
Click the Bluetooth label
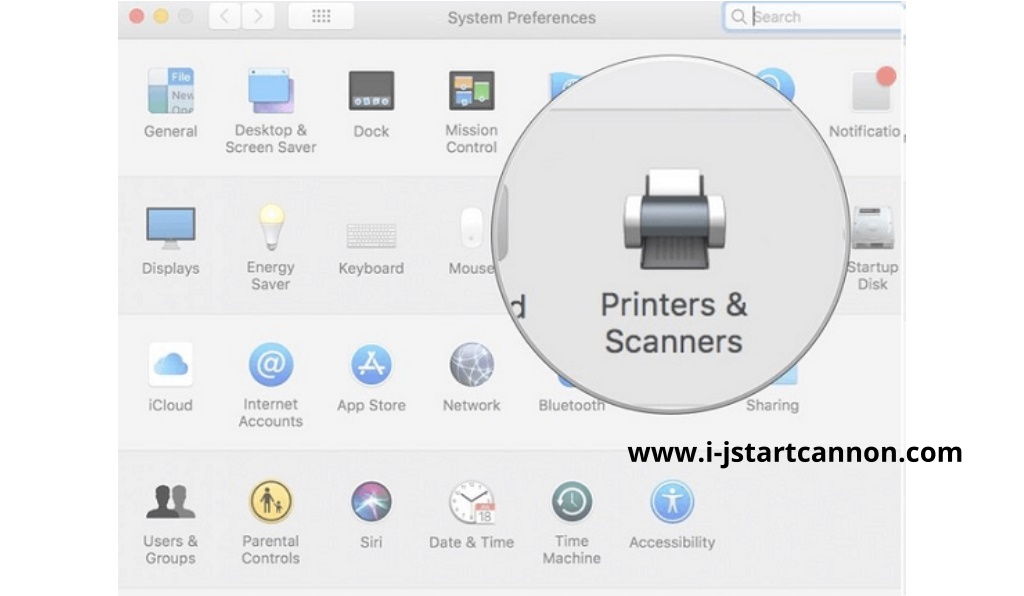[571, 405]
